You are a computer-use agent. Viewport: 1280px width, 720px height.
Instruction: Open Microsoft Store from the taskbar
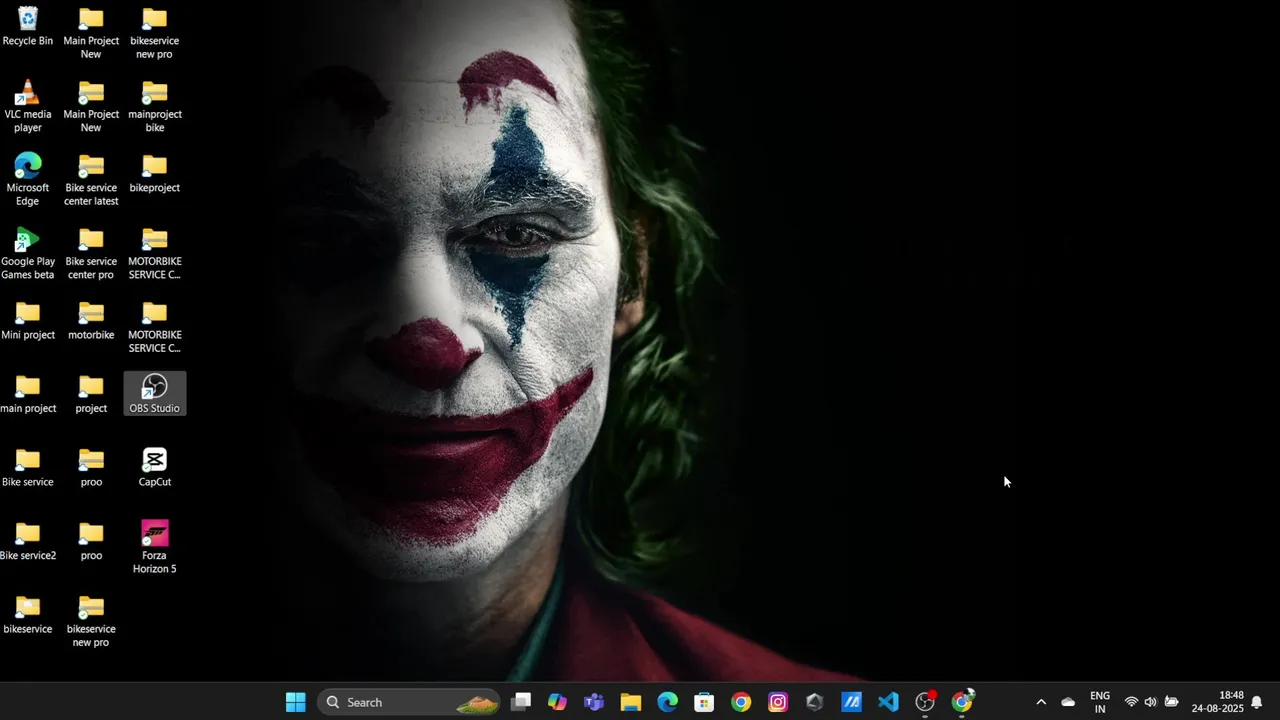[704, 702]
